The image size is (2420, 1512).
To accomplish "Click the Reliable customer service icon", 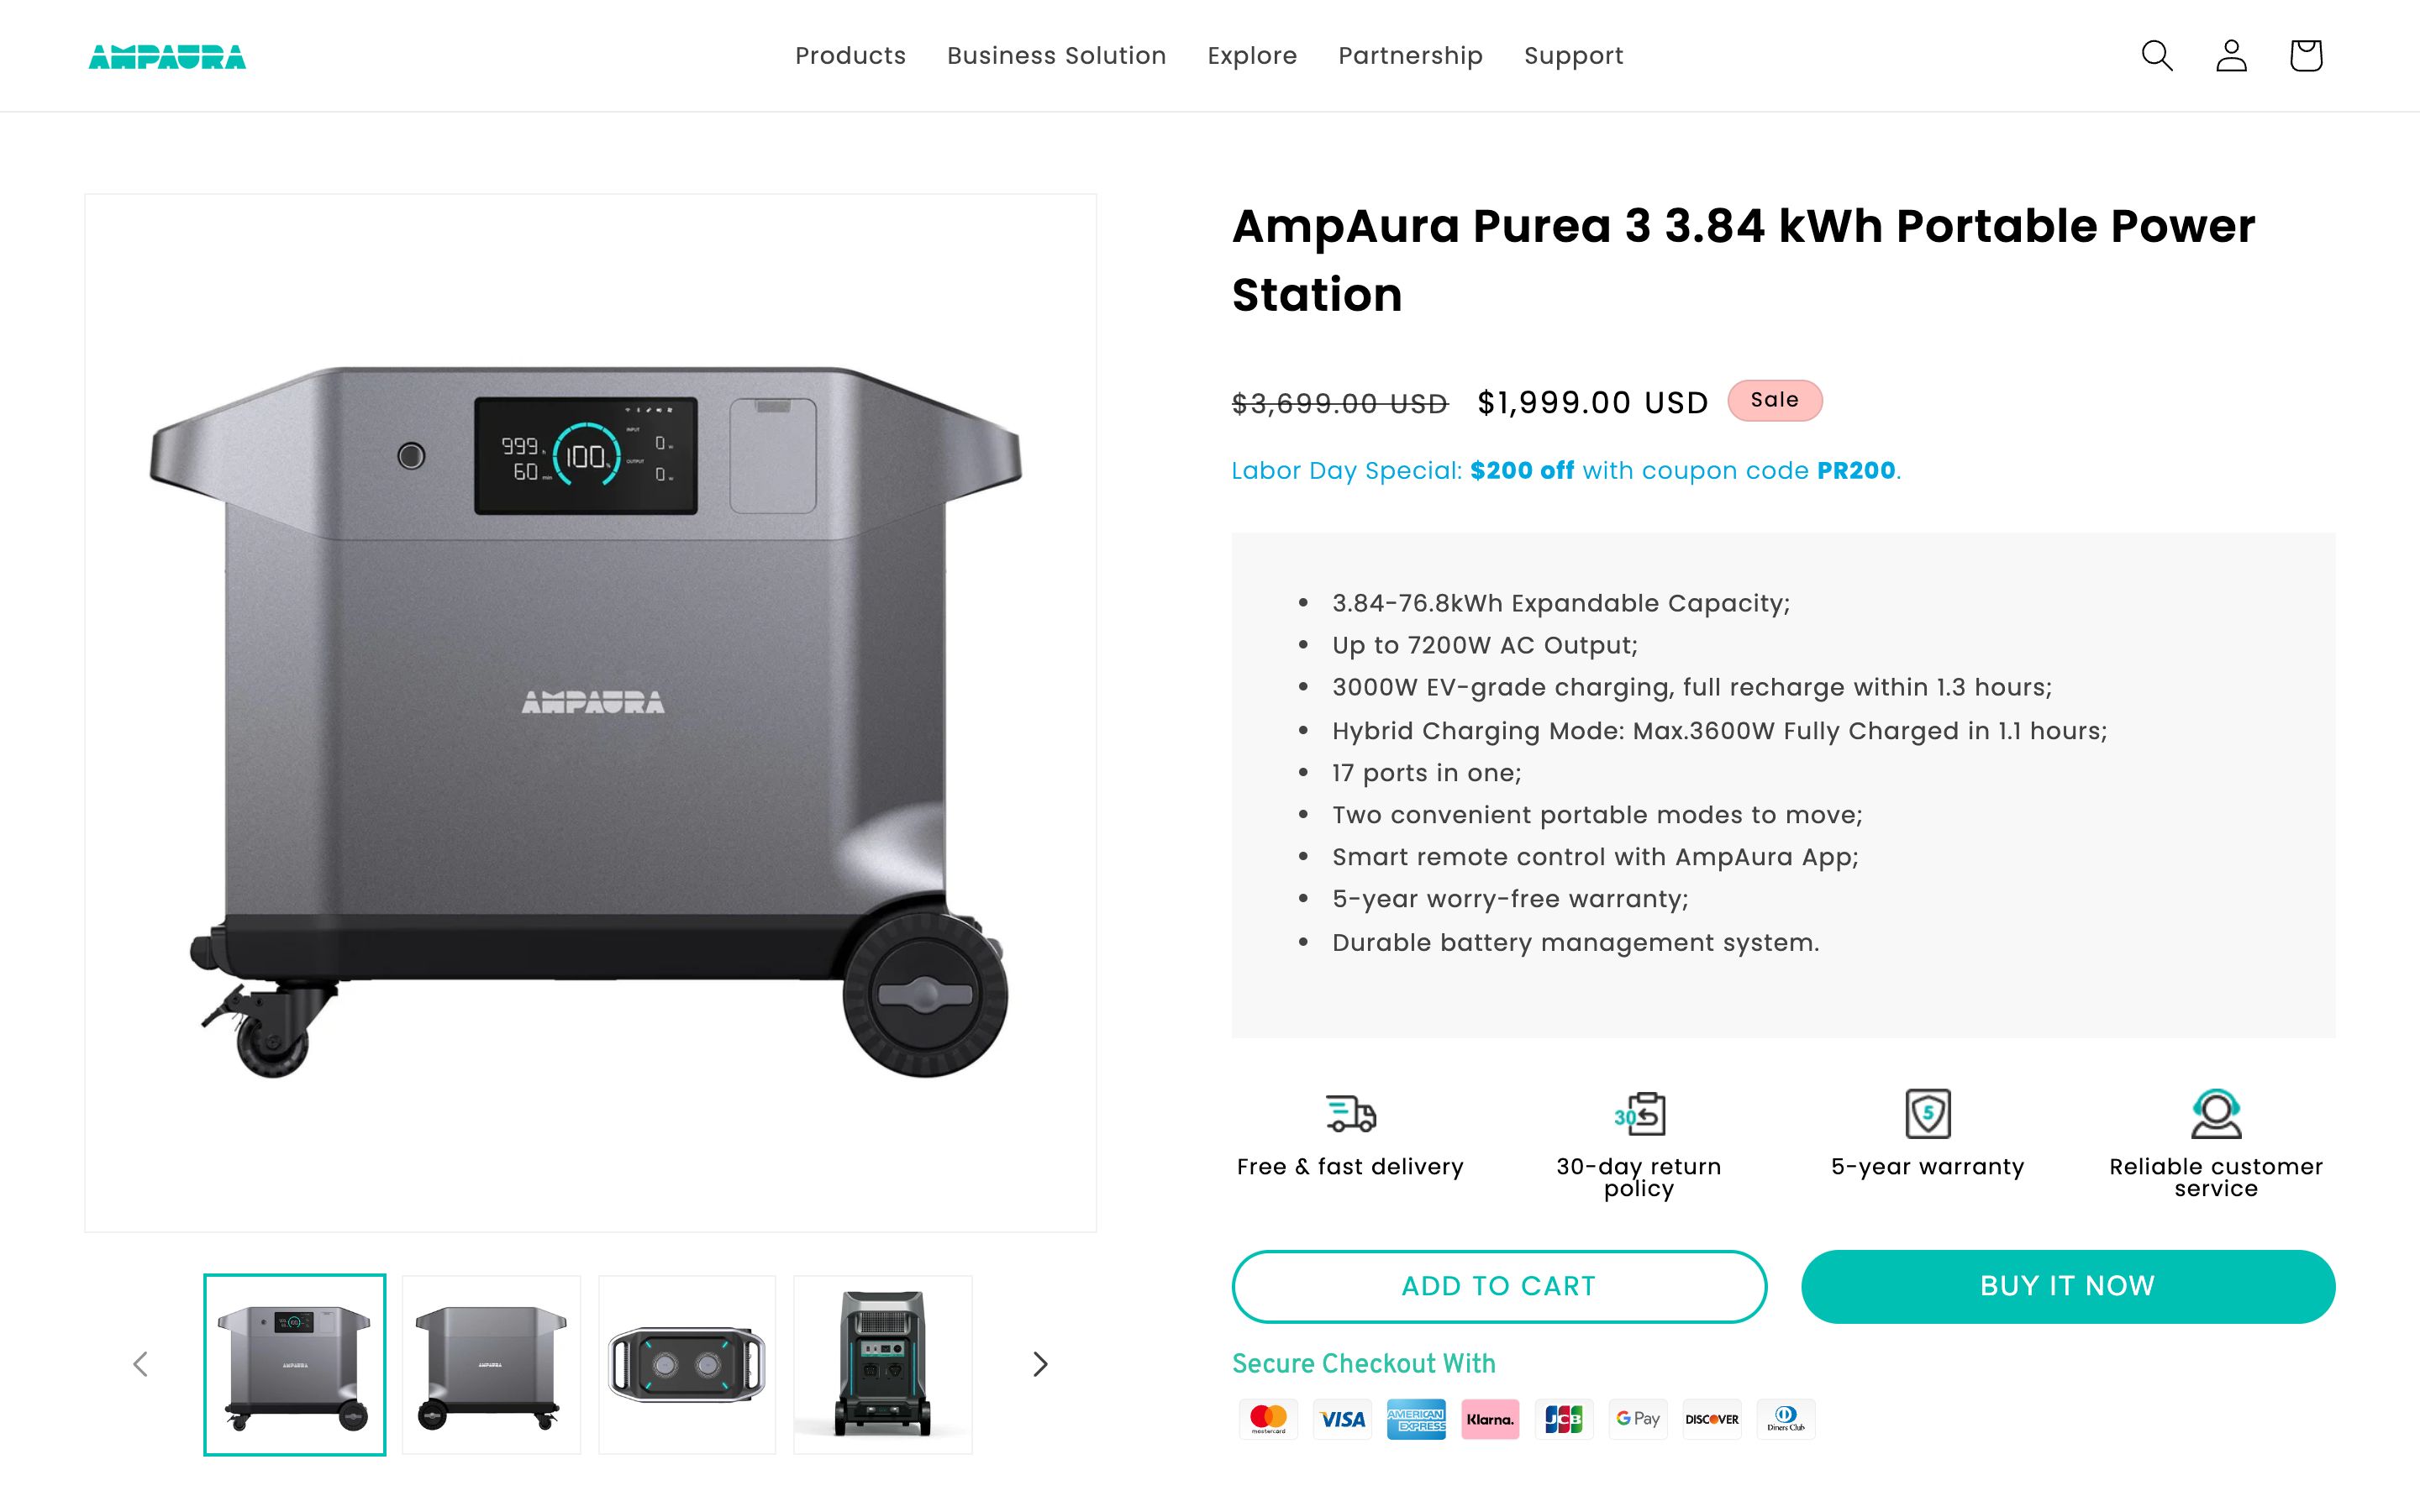I will coord(2215,1112).
